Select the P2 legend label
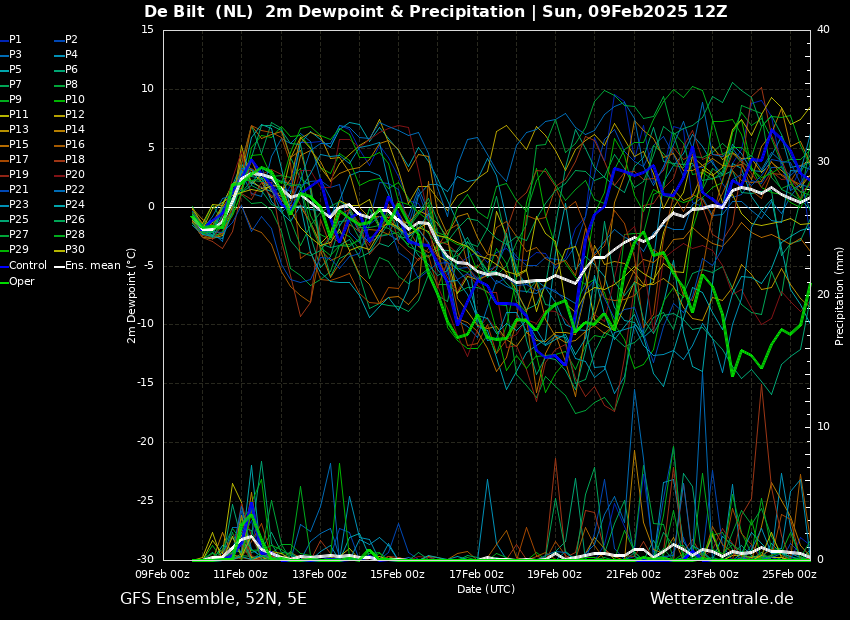Viewport: 850px width, 620px height. [x=67, y=40]
